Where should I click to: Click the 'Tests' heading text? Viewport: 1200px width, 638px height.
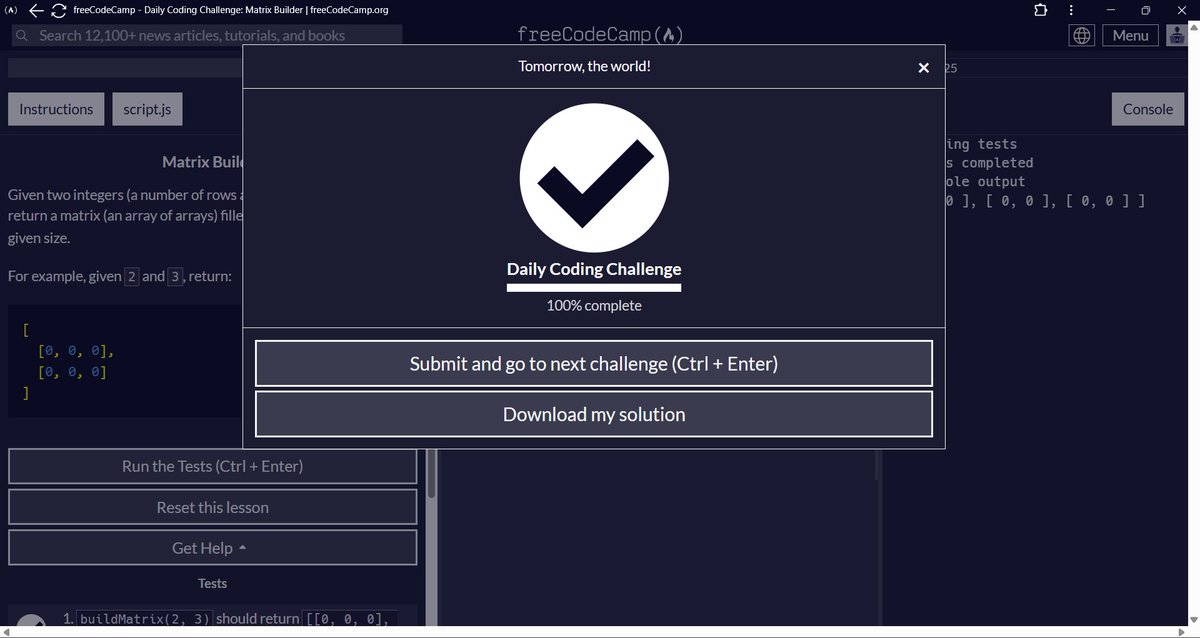click(x=212, y=583)
